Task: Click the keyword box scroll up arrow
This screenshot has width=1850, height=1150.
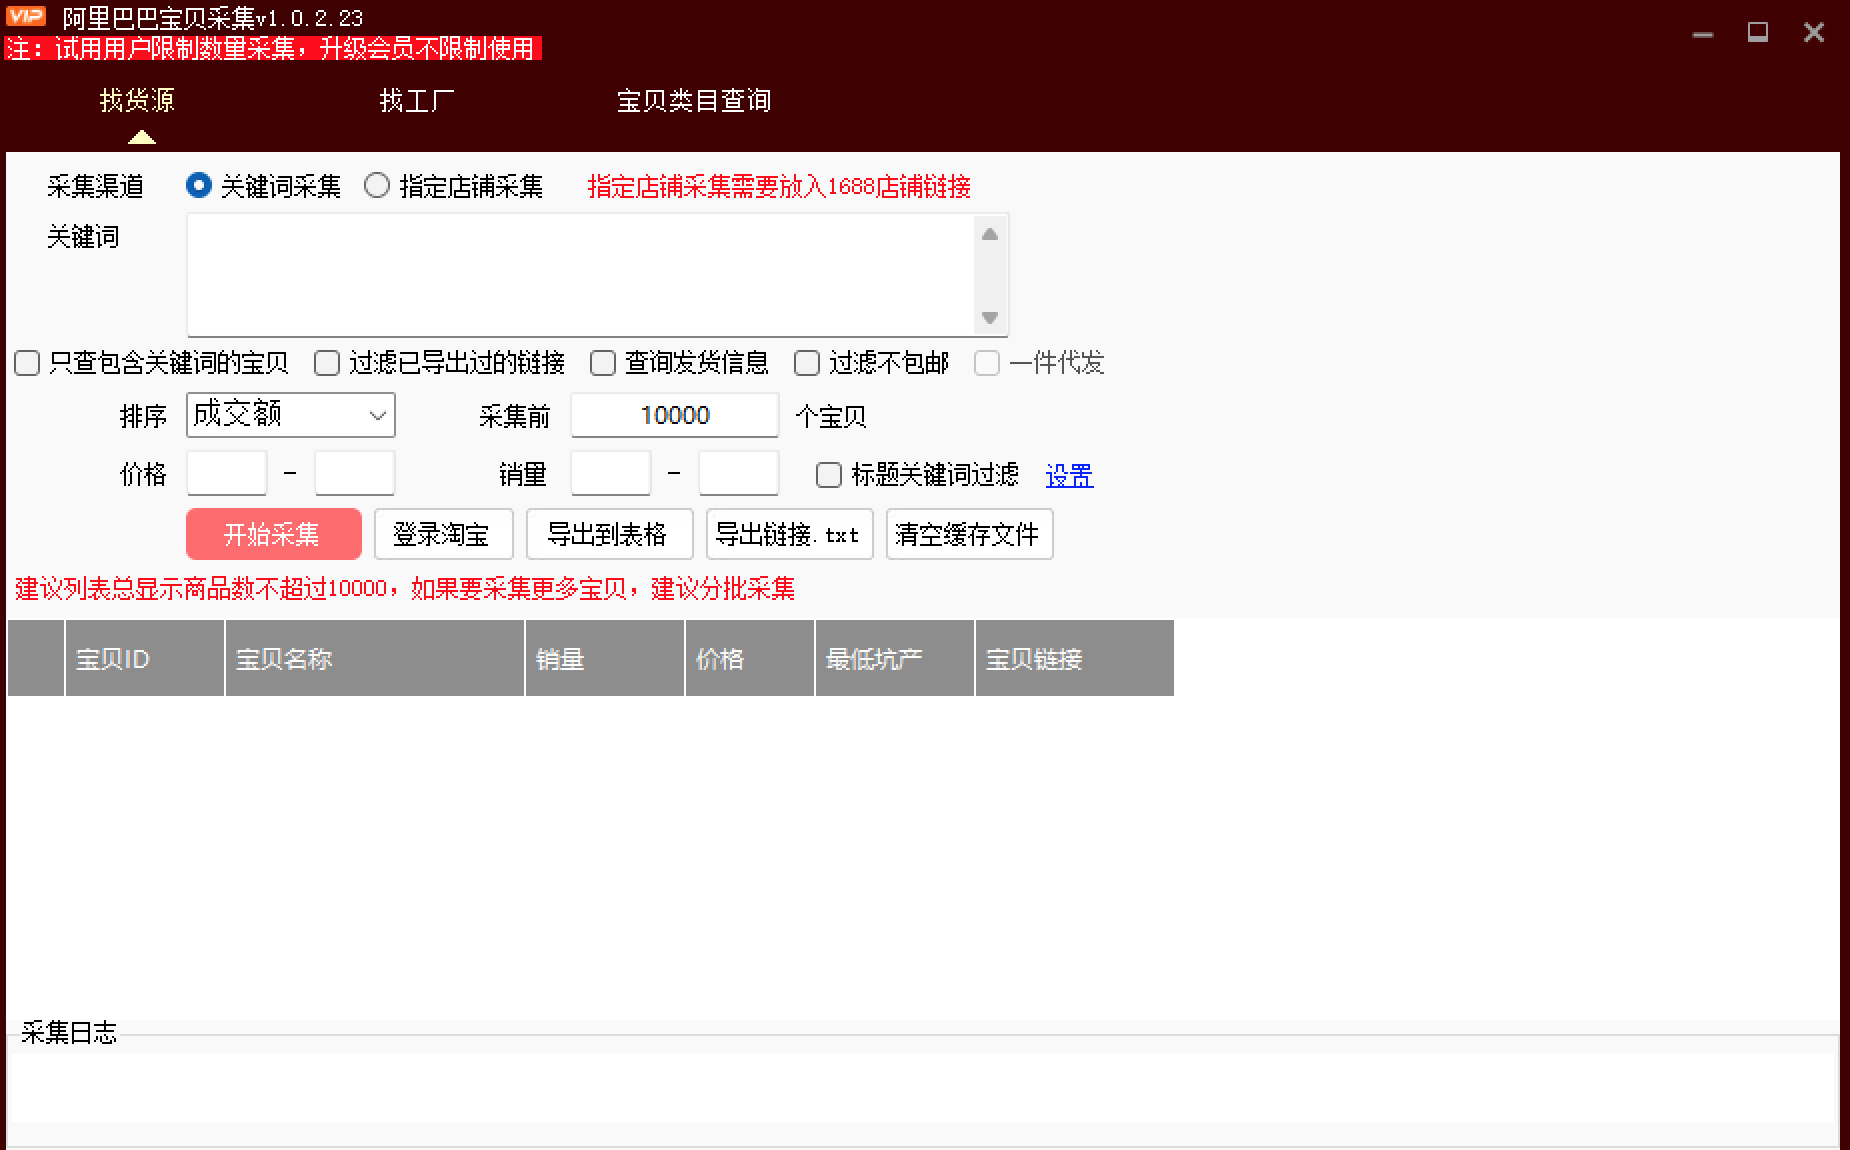Action: coord(990,234)
